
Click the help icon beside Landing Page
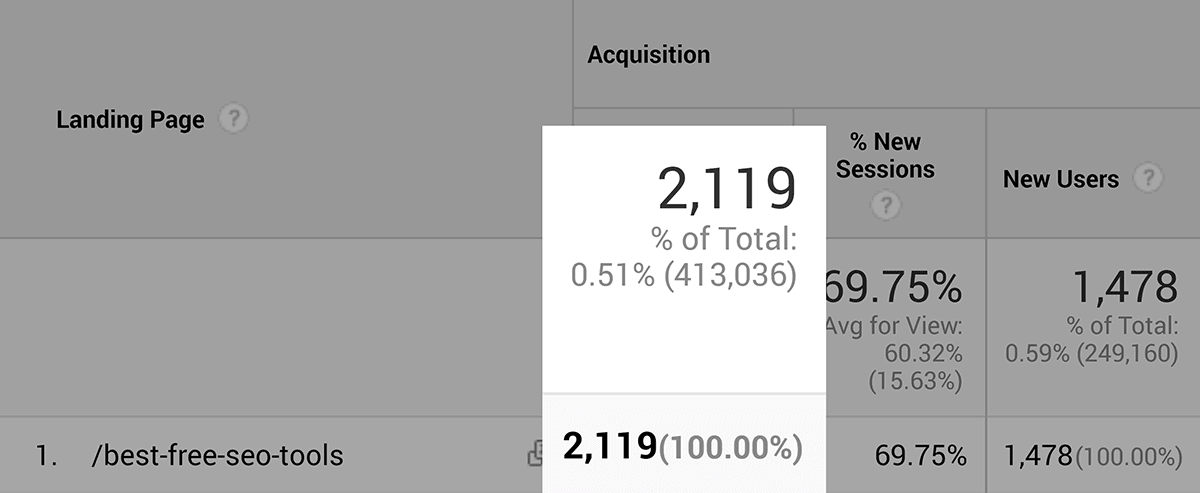click(233, 120)
